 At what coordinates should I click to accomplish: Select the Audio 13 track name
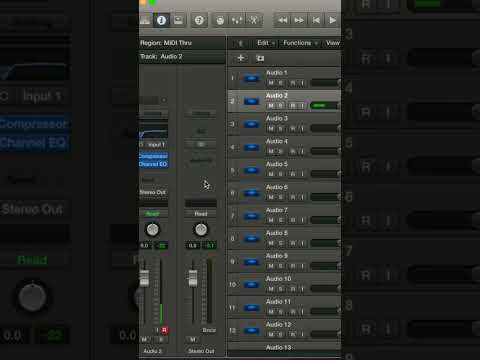click(278, 347)
